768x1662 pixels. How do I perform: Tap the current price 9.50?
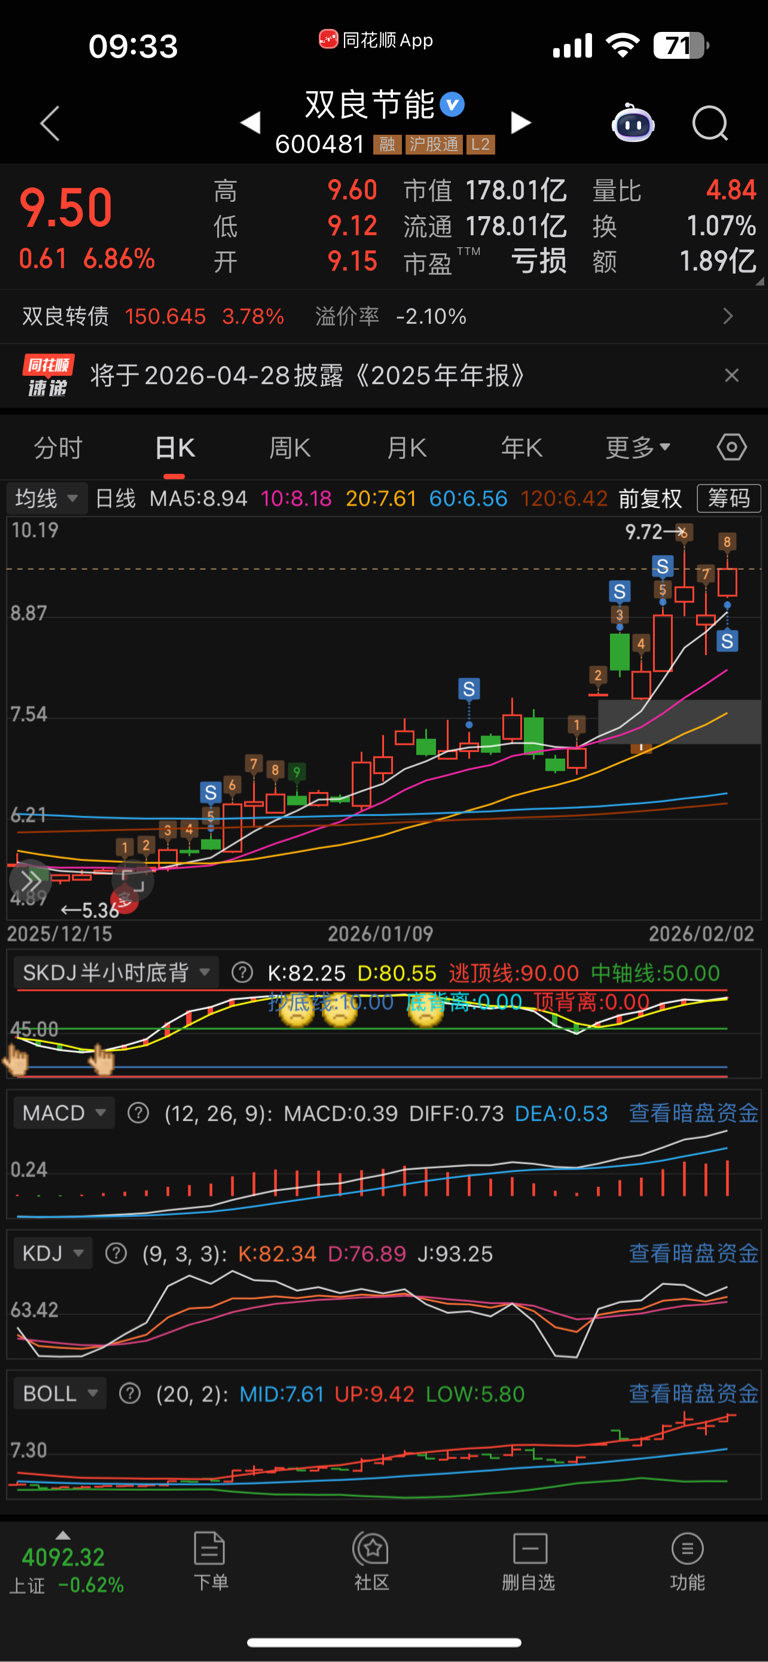click(x=66, y=208)
